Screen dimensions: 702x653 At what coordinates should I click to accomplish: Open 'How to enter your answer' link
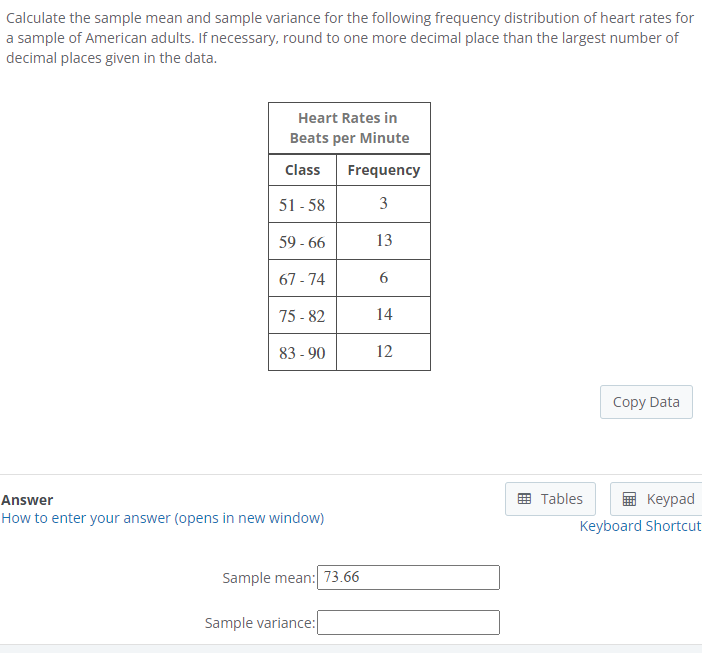[x=163, y=518]
